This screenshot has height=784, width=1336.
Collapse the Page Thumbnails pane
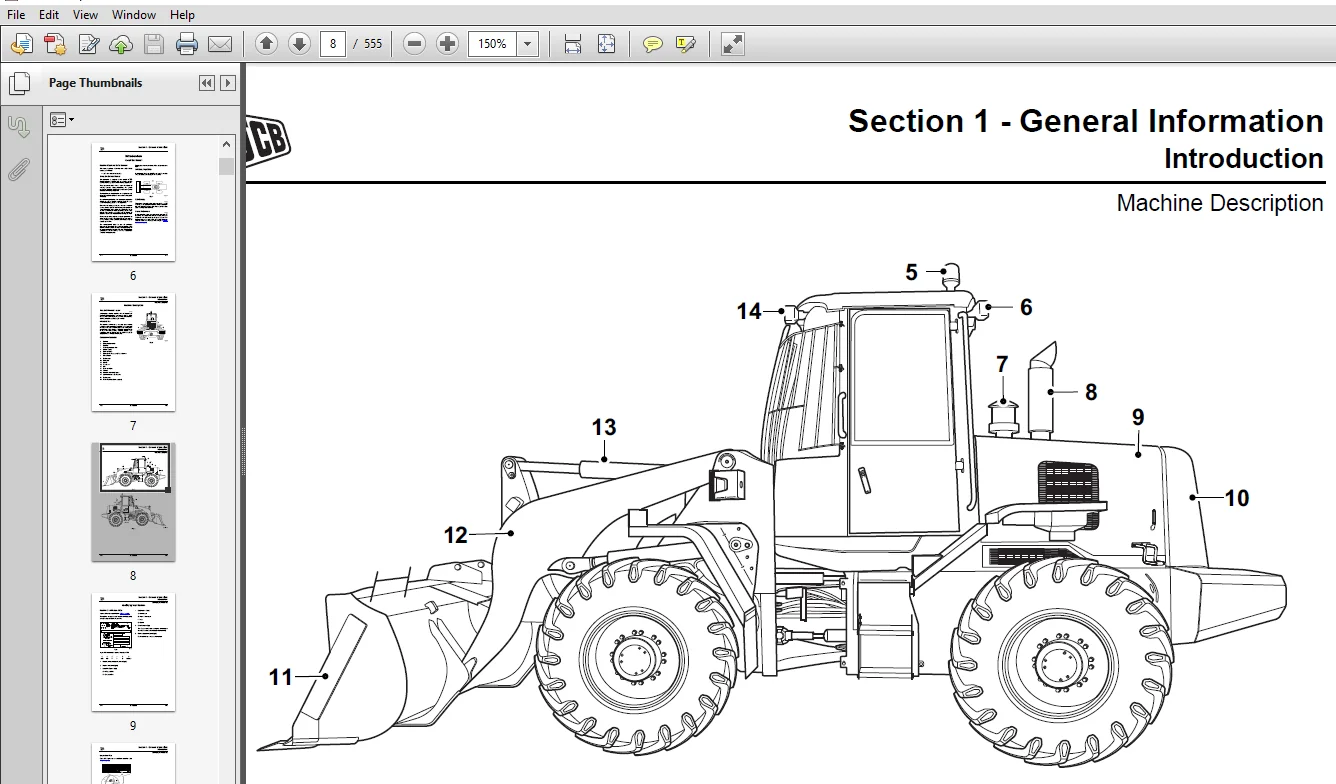tap(207, 83)
